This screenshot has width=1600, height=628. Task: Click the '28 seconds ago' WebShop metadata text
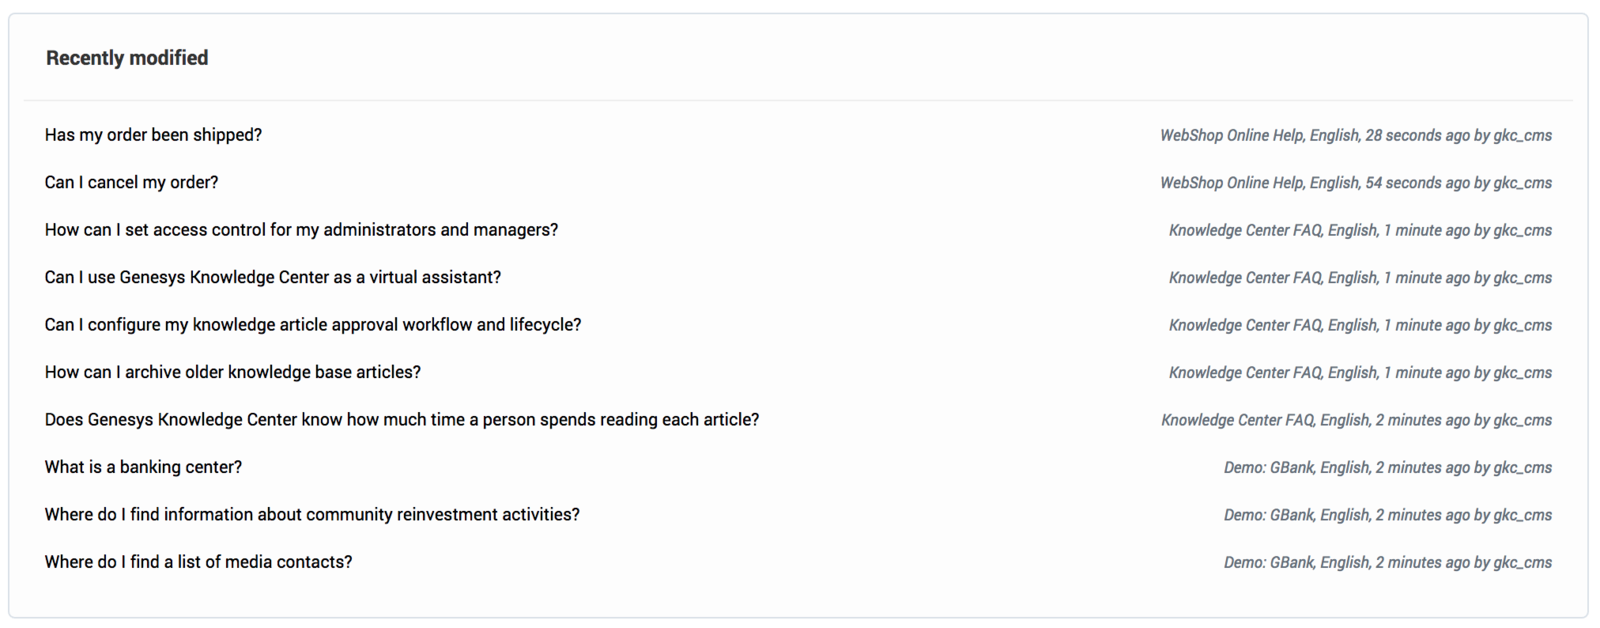[1356, 135]
